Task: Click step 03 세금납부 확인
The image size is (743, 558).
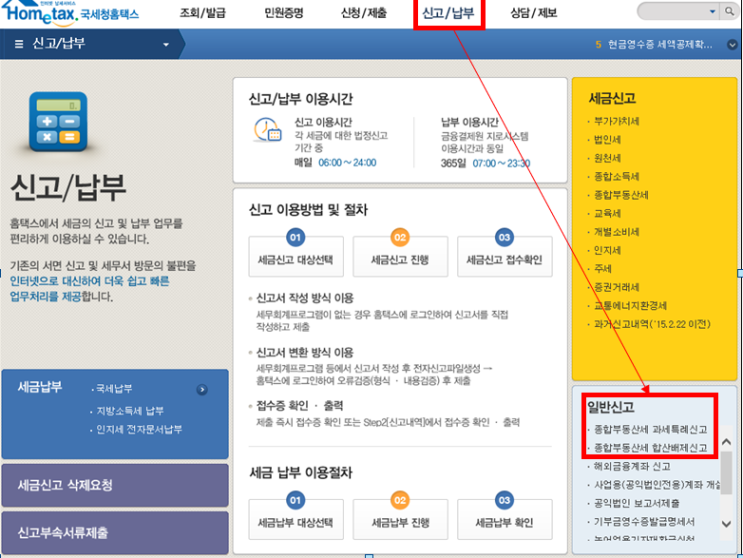Action: click(504, 519)
